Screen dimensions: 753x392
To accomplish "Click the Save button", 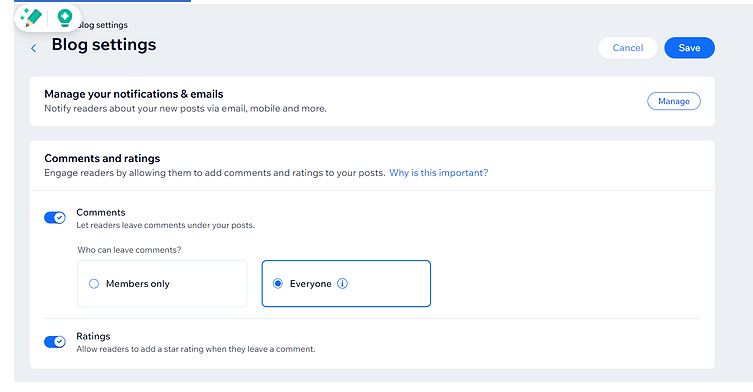I will 689,48.
